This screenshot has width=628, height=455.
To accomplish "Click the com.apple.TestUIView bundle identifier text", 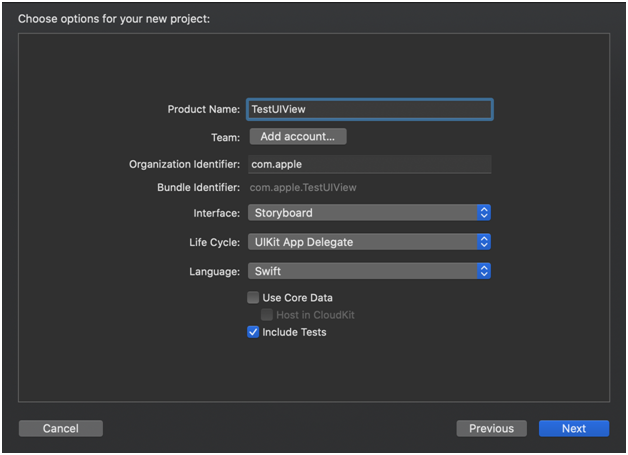I will (x=303, y=187).
